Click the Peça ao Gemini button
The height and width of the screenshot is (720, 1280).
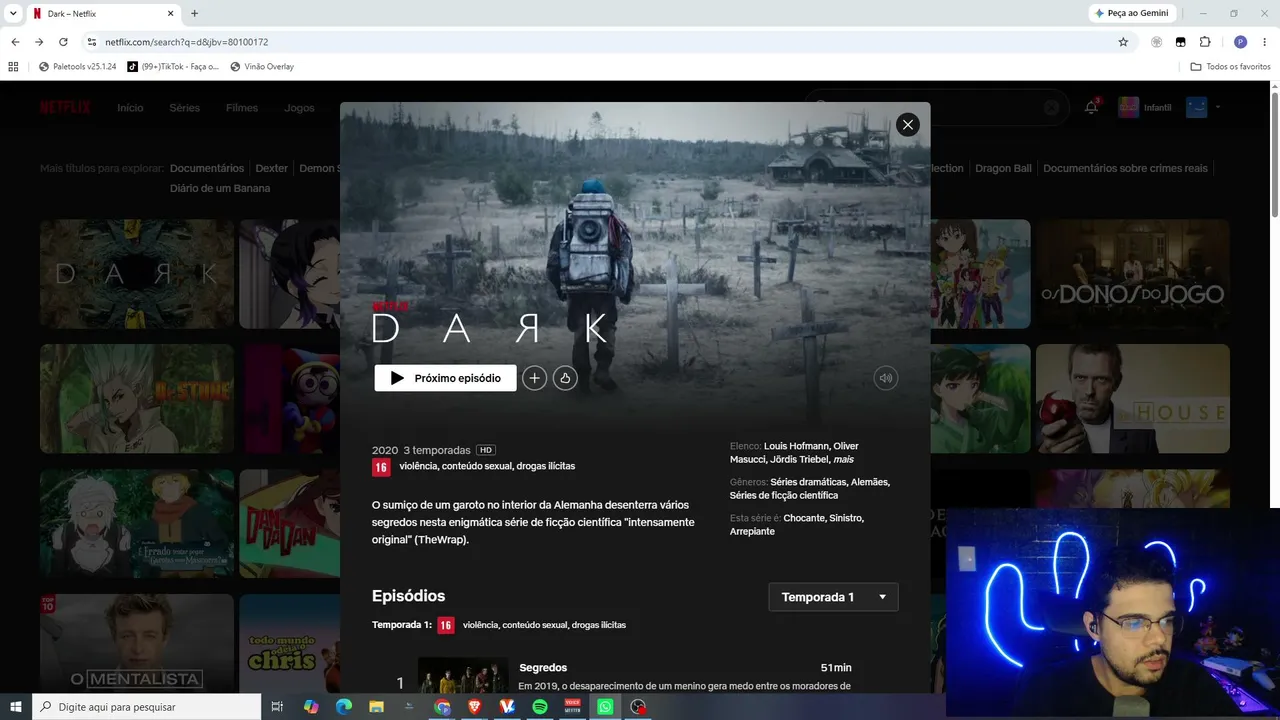[x=1132, y=13]
